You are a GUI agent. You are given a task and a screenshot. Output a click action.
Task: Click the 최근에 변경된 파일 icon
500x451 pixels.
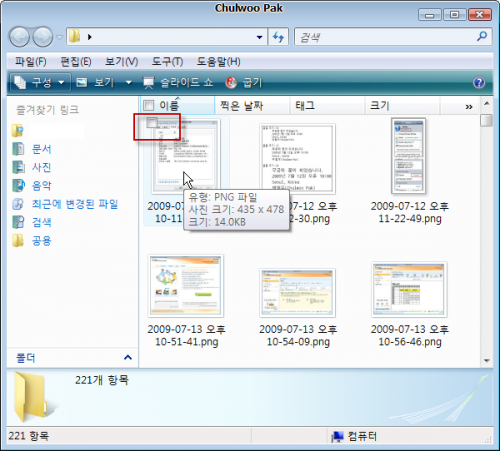pyautogui.click(x=18, y=204)
